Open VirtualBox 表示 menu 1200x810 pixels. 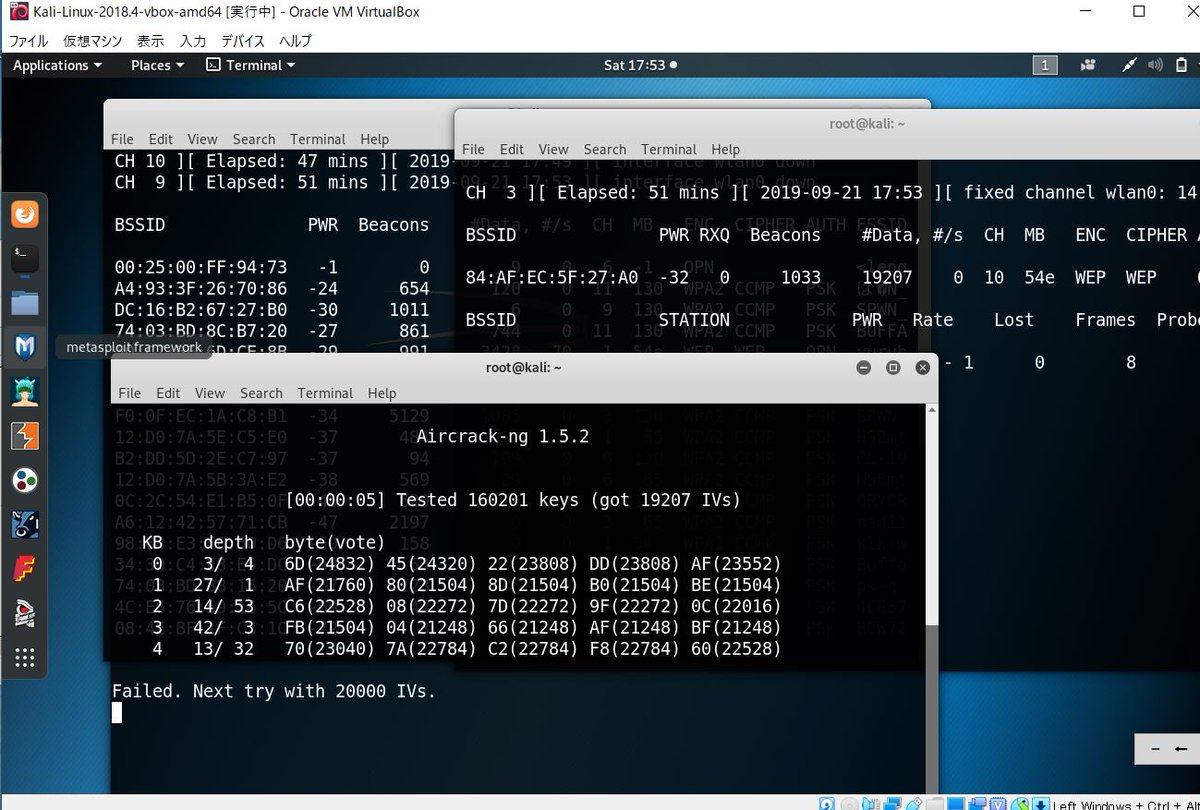pos(150,41)
